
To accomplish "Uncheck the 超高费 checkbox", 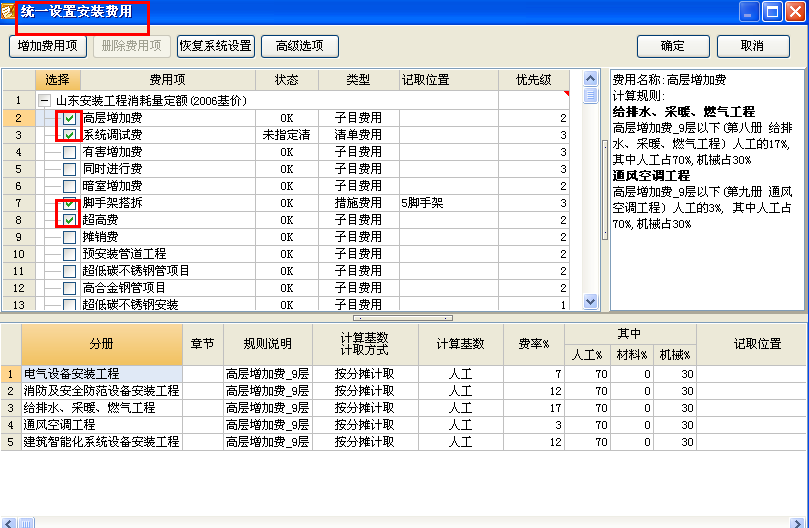I will coord(69,220).
